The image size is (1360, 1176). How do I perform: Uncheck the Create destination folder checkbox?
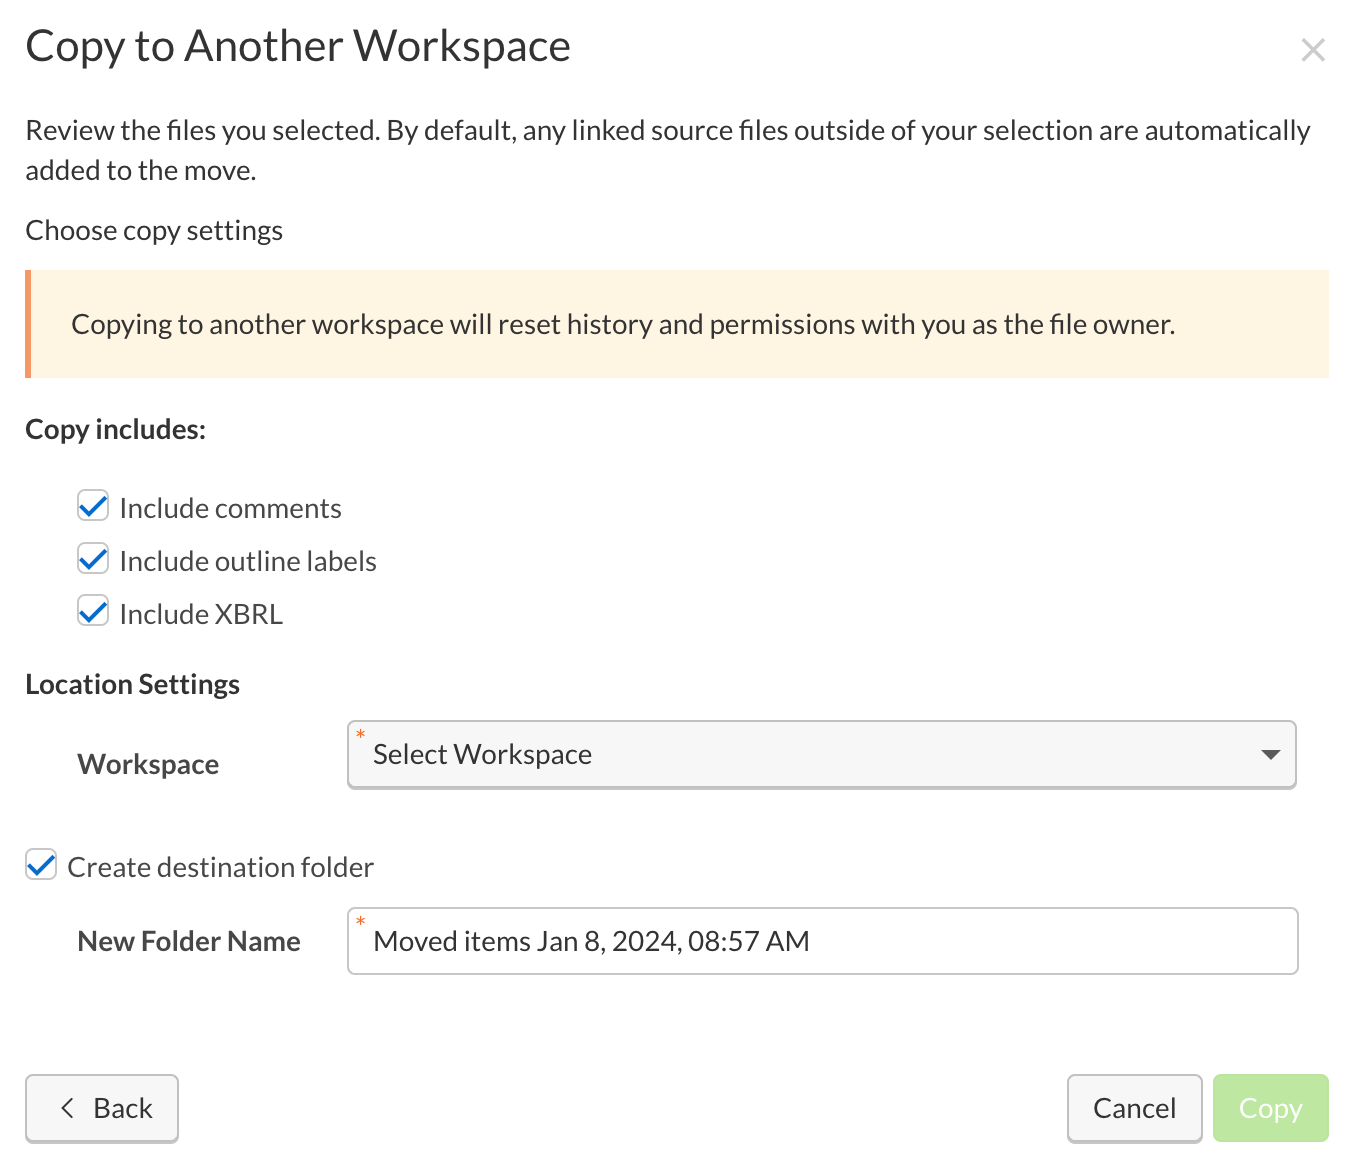(41, 866)
